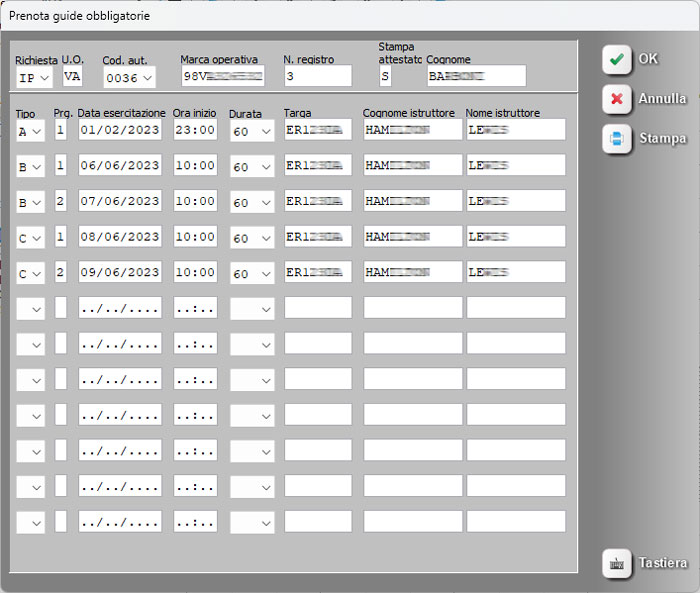700x593 pixels.
Task: Click the Marca operativa input field
Action: [222, 76]
